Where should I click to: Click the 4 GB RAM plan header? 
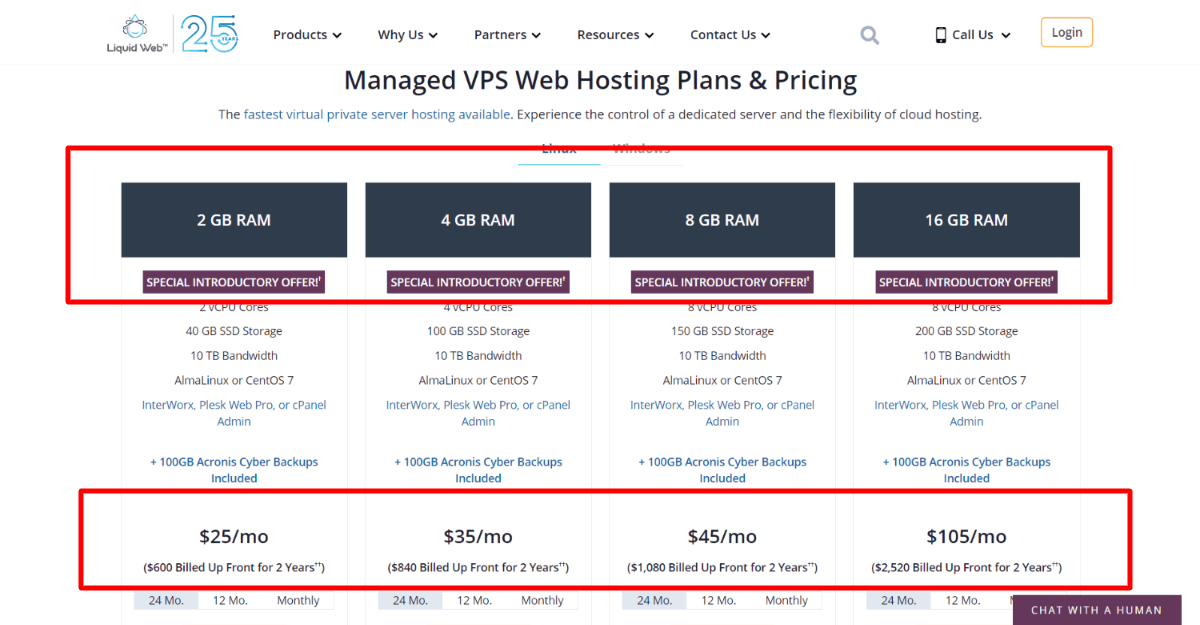[x=478, y=220]
